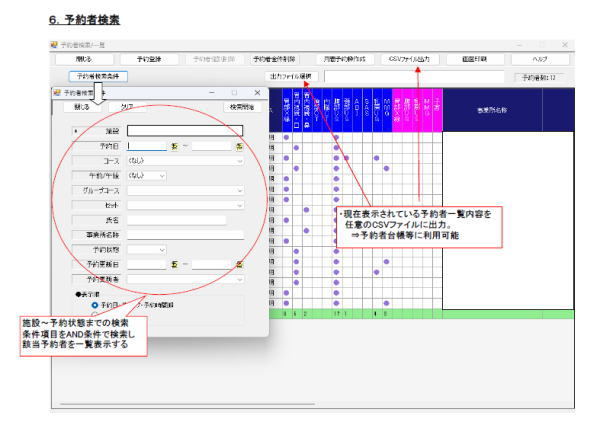The image size is (600, 422).
Task: Expand the 予約状態 dropdown
Action: 162,250
